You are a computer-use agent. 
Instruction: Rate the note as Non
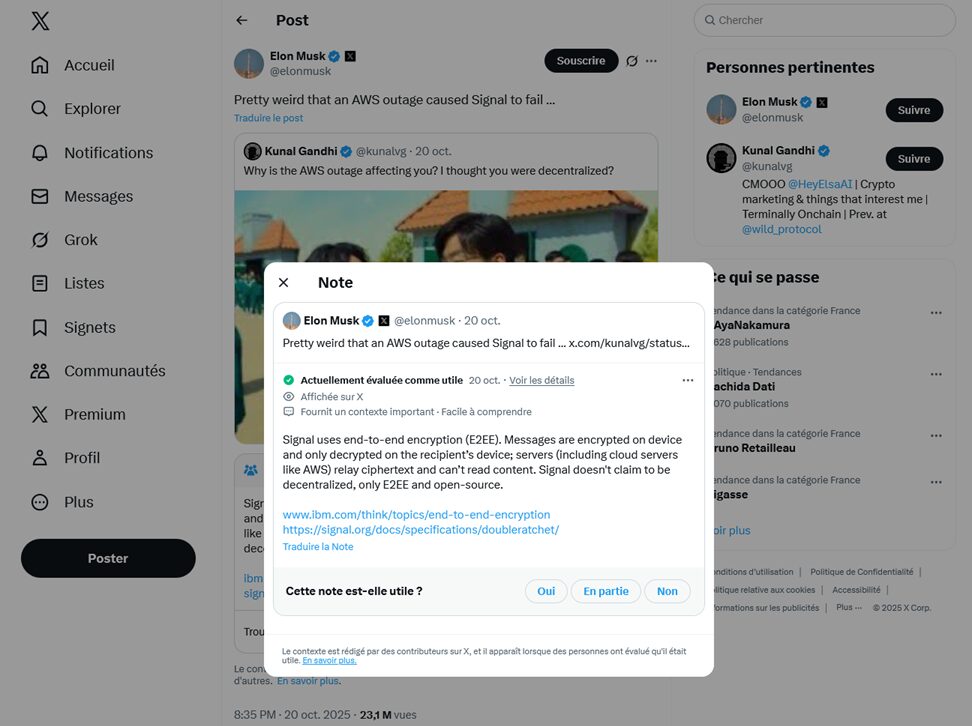667,591
